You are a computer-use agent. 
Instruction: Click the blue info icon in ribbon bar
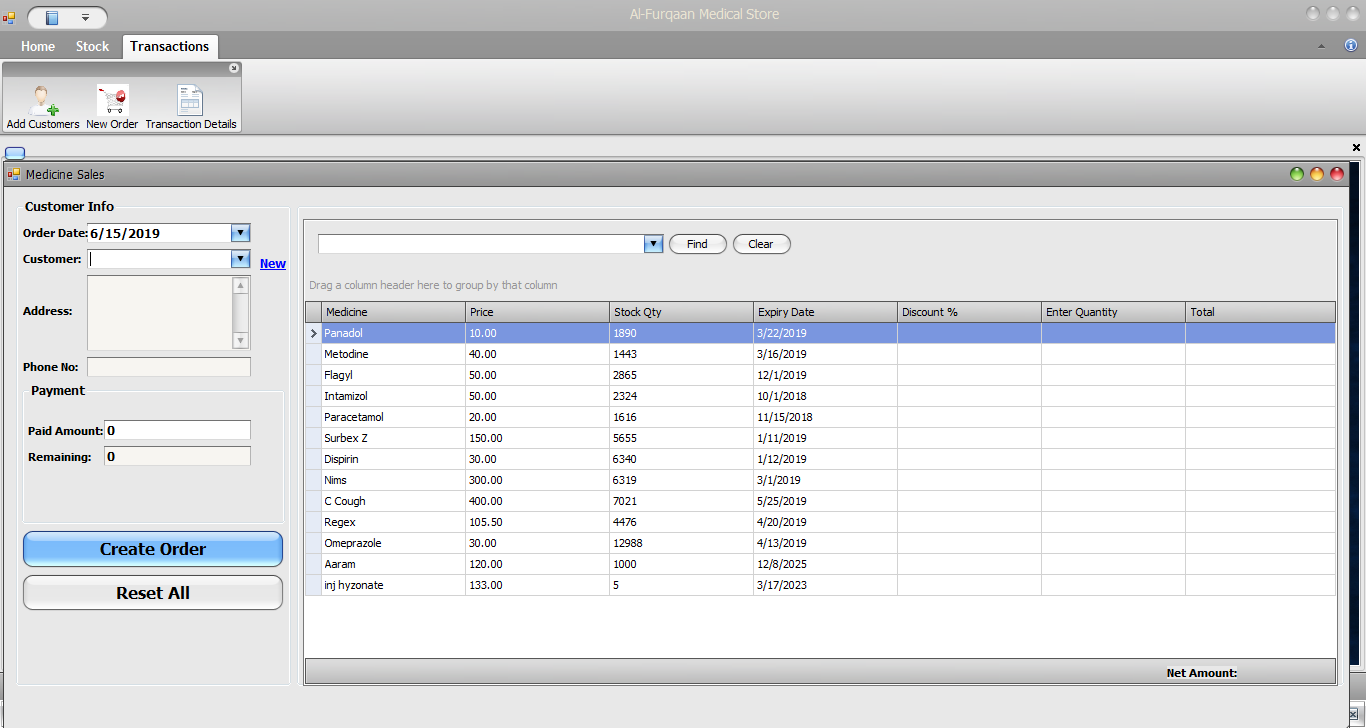(x=1350, y=46)
